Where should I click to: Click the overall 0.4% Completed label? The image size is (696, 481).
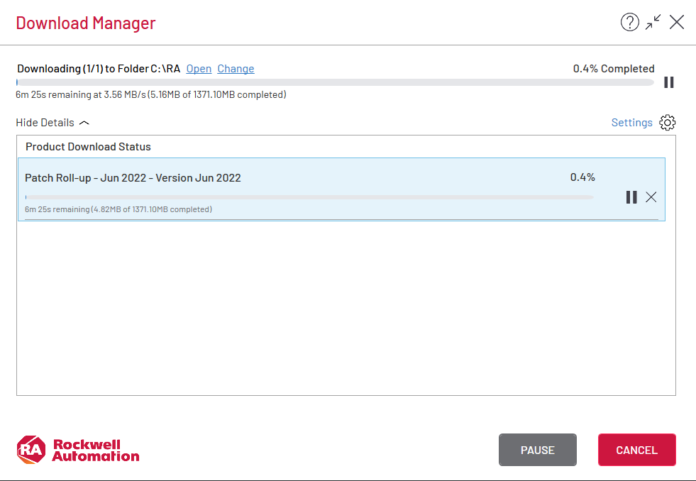point(613,68)
